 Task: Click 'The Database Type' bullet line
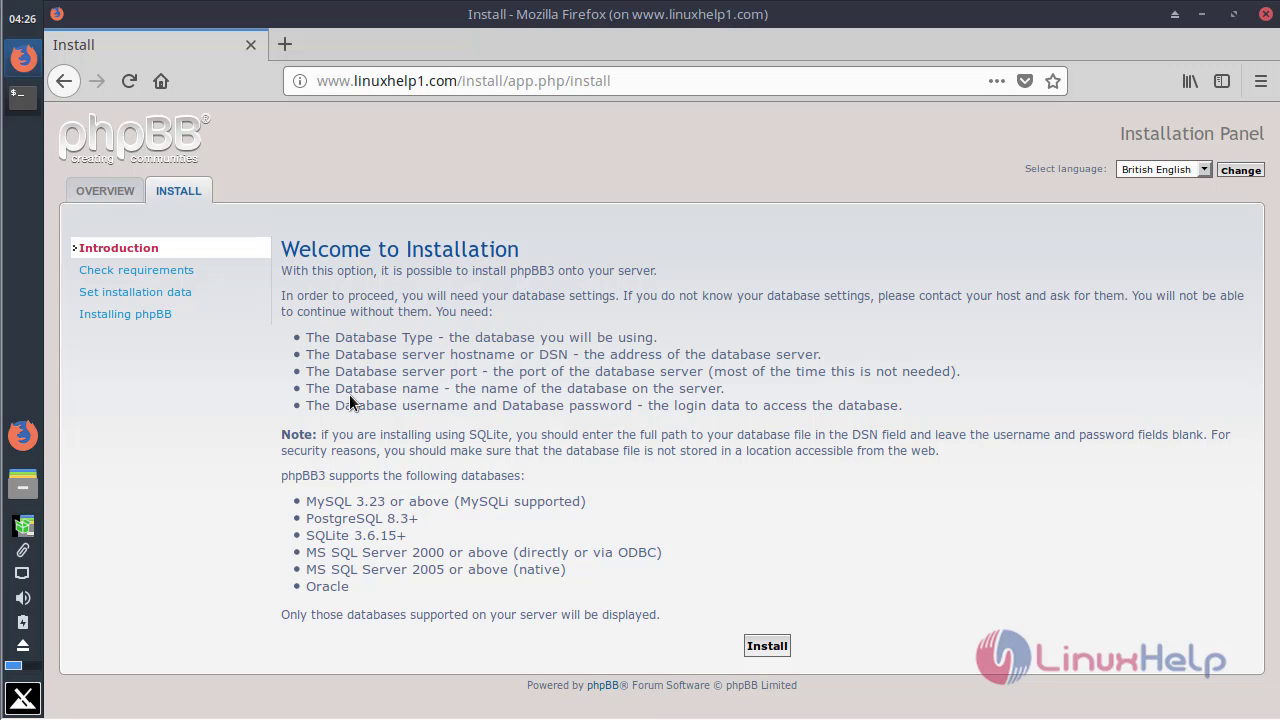tap(482, 337)
